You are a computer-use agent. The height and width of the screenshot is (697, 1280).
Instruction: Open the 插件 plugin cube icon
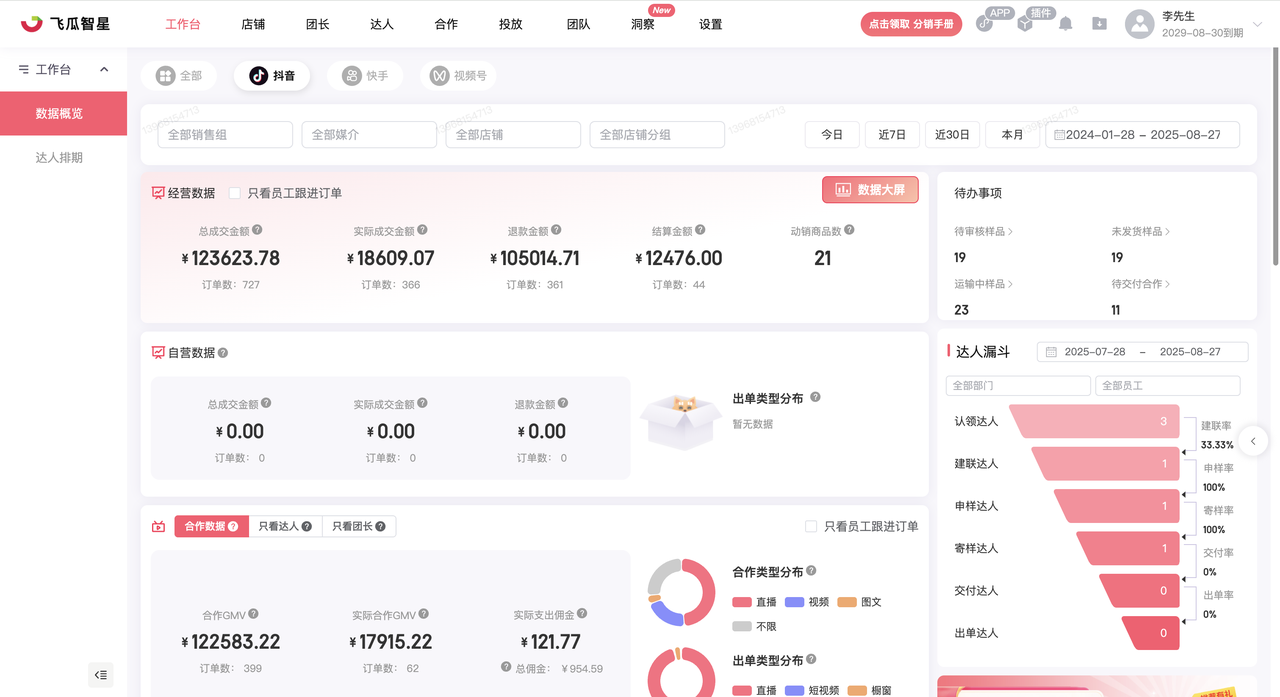pyautogui.click(x=1025, y=24)
